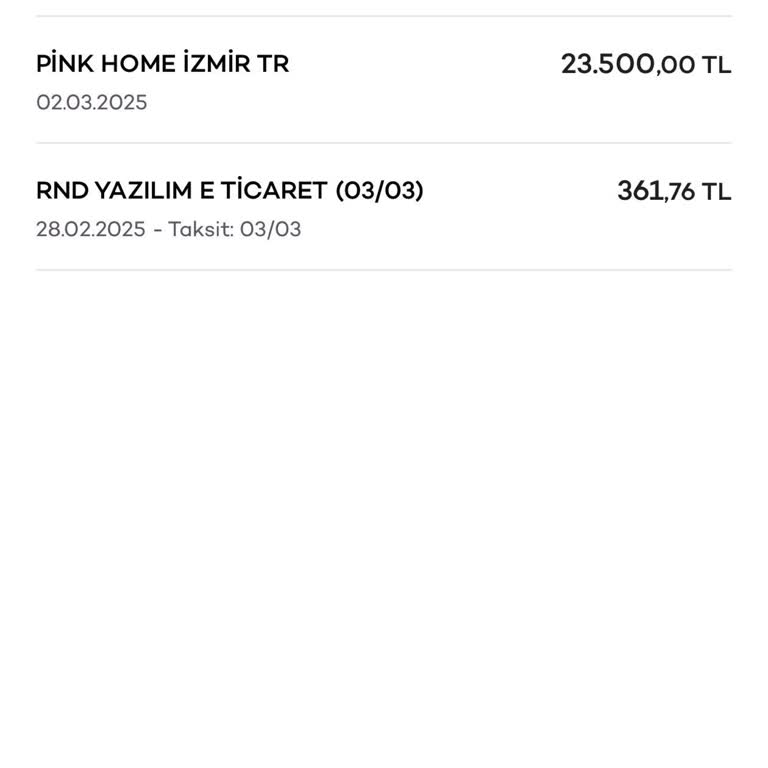Tap the ,76 decimals of the second amount

(679, 192)
